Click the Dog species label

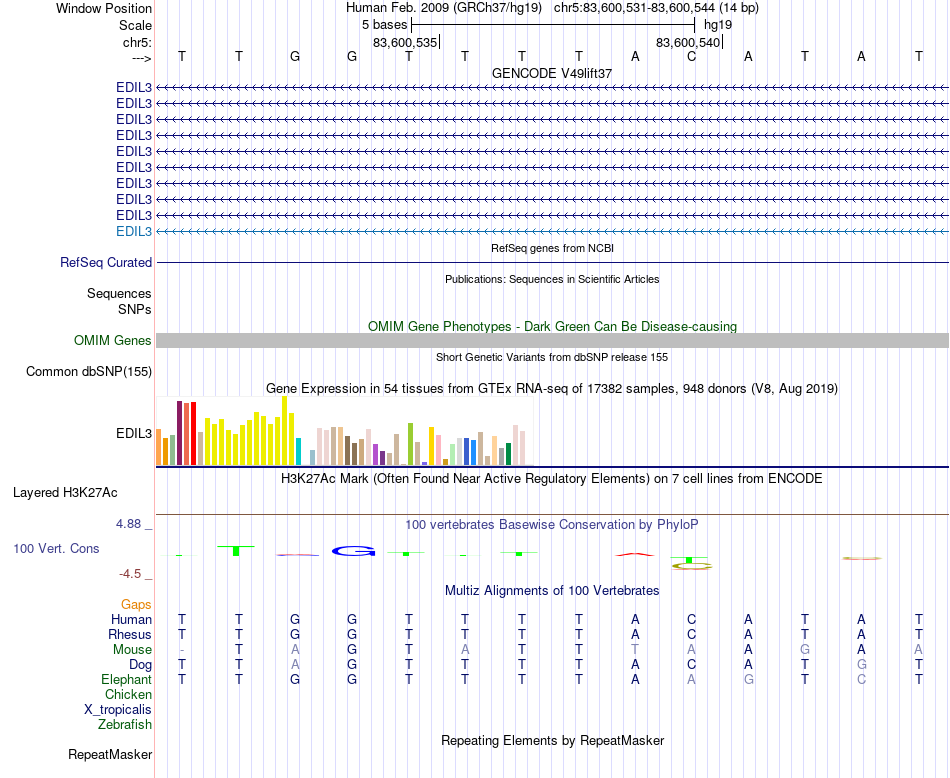(x=141, y=665)
